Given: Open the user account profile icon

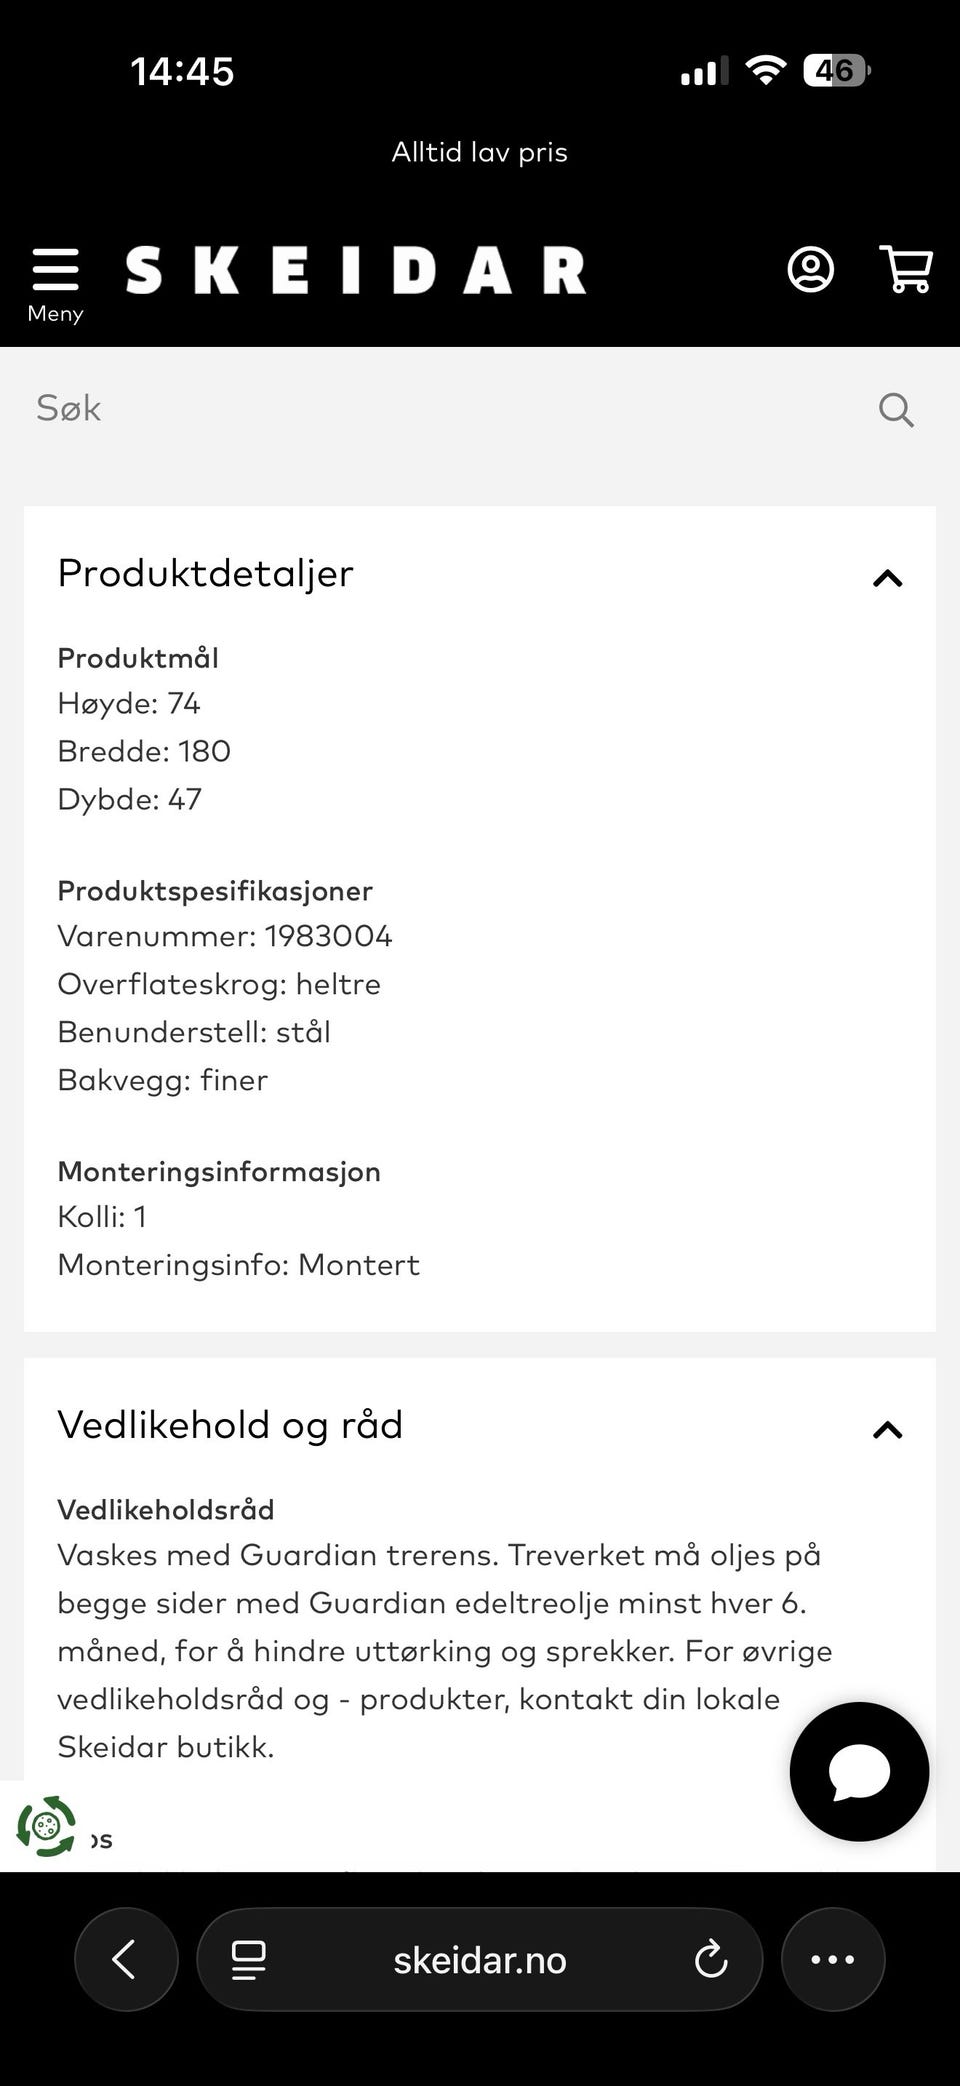Looking at the screenshot, I should (810, 270).
